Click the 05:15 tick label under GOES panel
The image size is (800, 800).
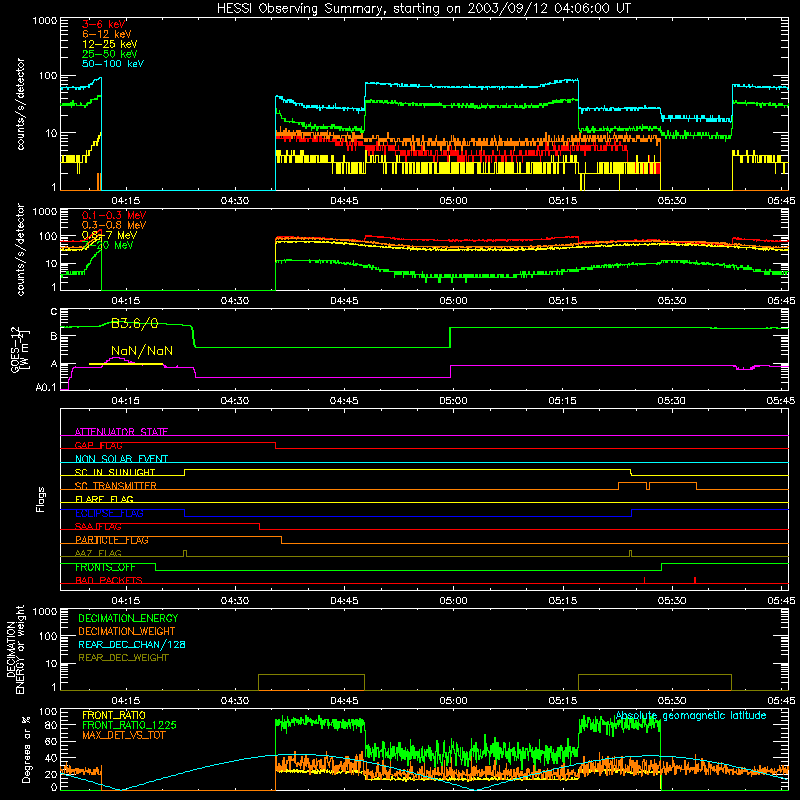point(562,401)
